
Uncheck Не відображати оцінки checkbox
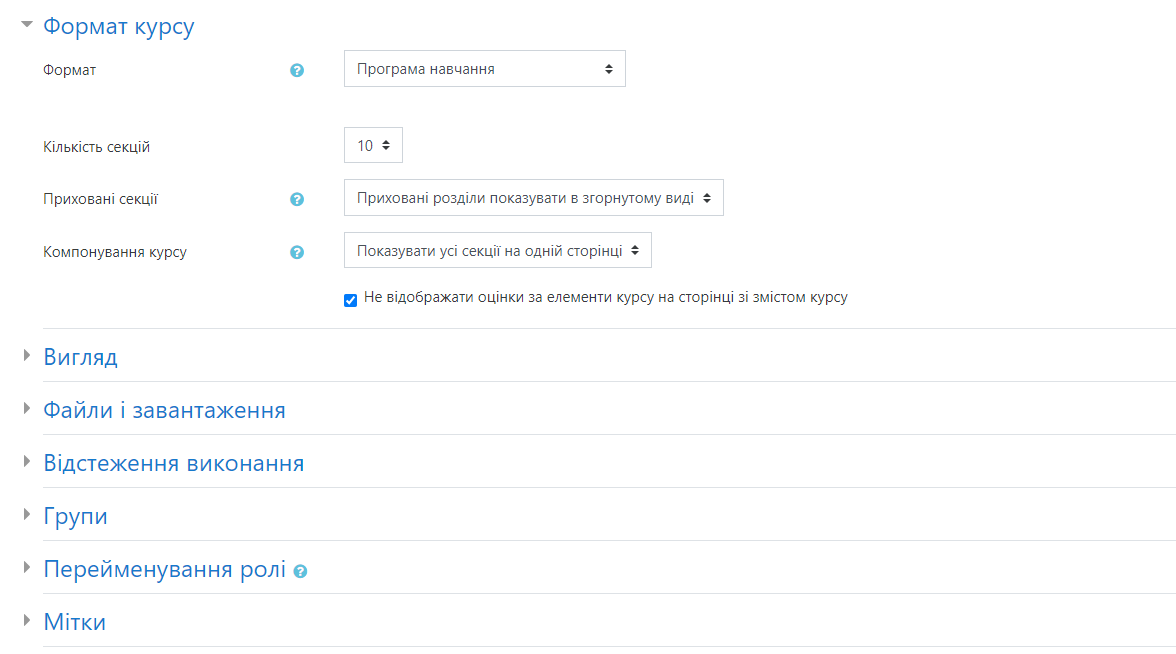click(350, 301)
